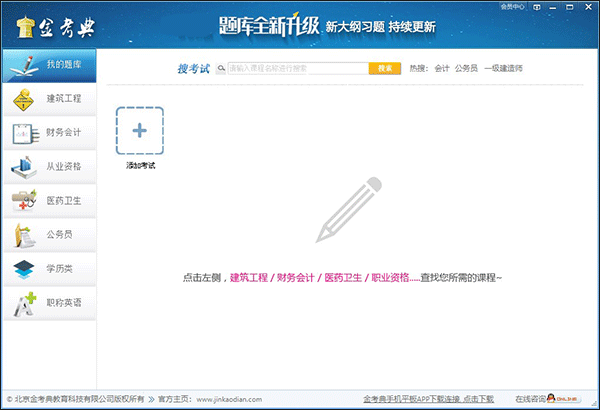Maximize the 金考典 window
The height and width of the screenshot is (410, 600).
pos(570,7)
